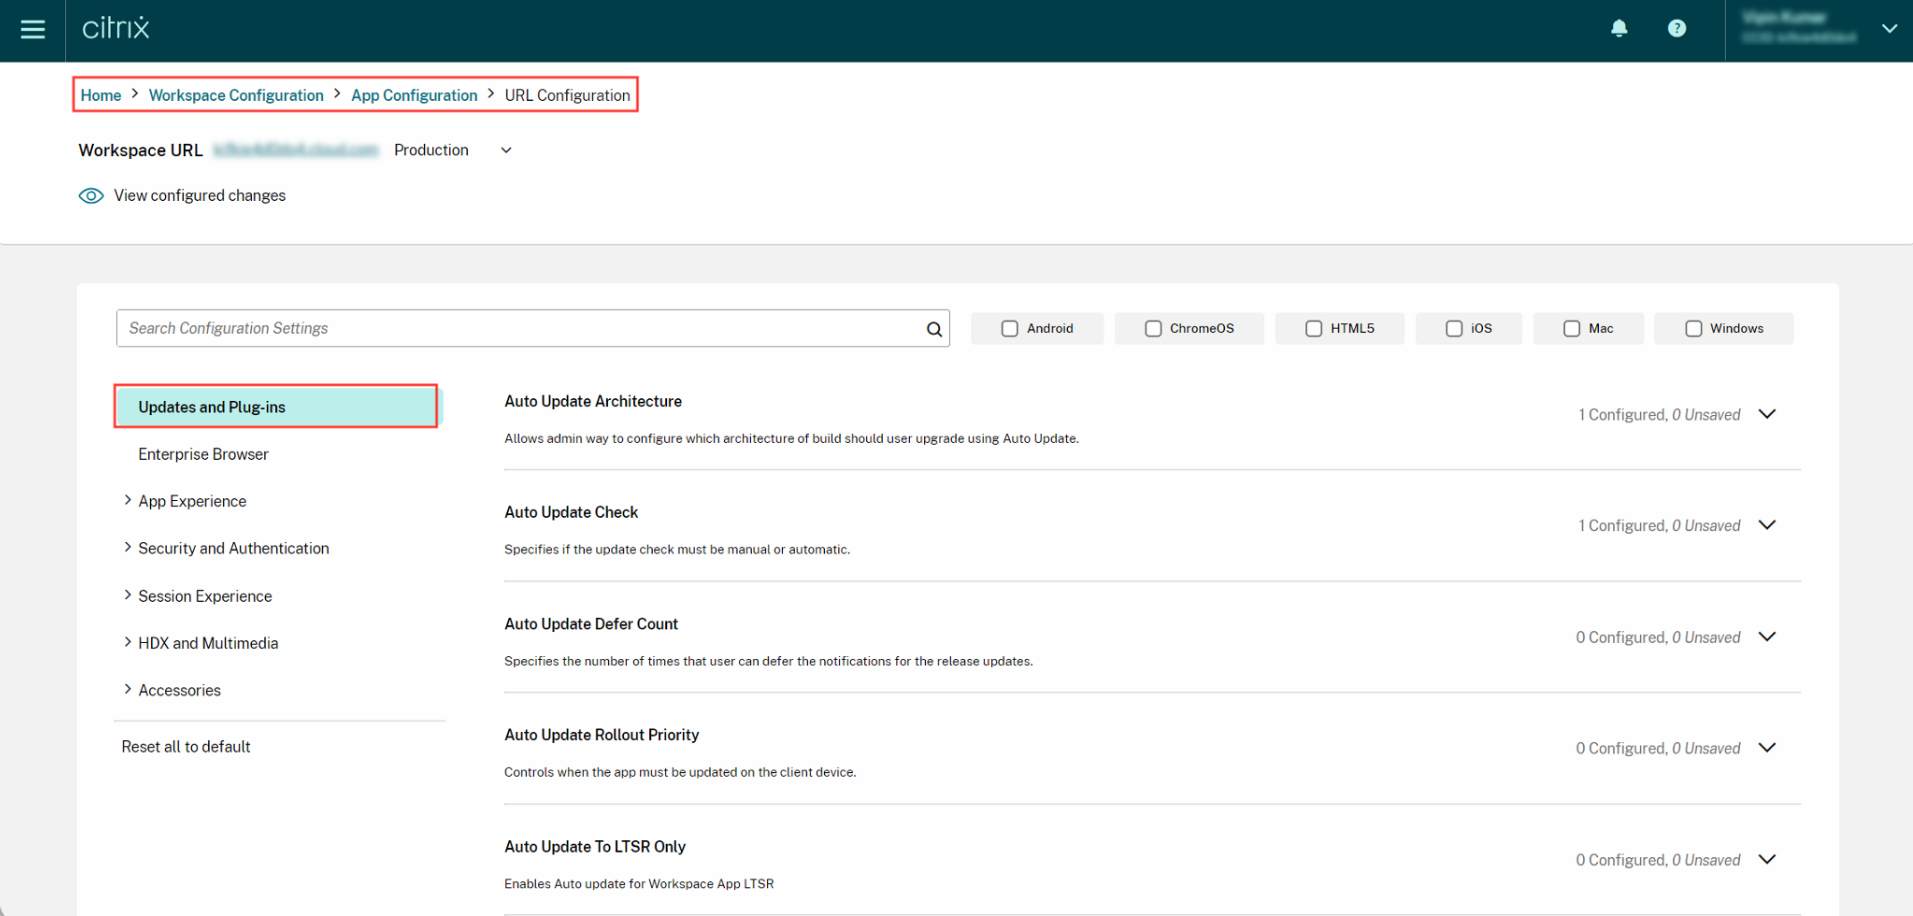This screenshot has width=1913, height=916.
Task: Click the Workspace Configuration breadcrumb link
Action: (x=236, y=94)
